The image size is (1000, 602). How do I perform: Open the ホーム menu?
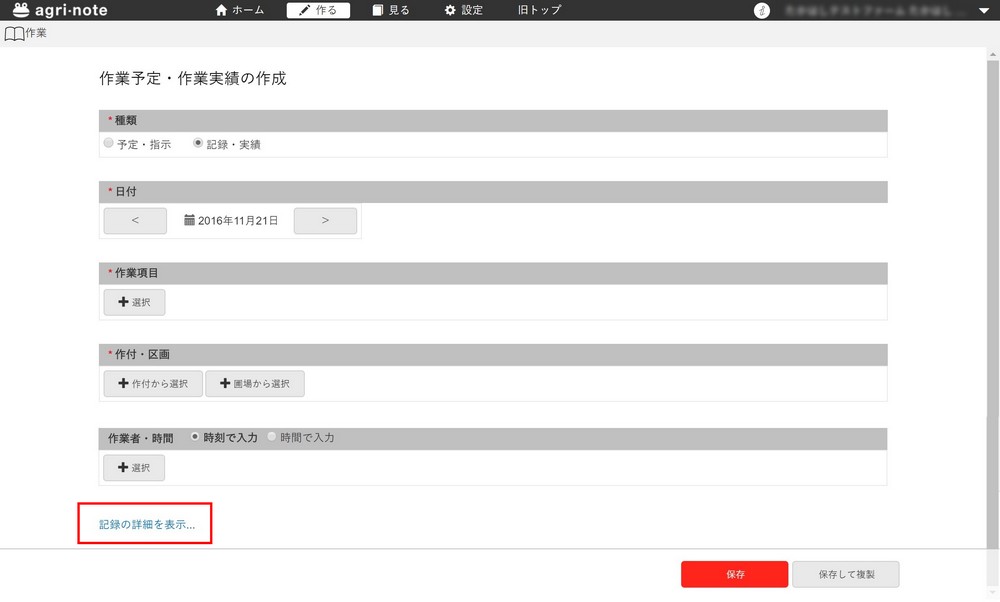click(240, 11)
